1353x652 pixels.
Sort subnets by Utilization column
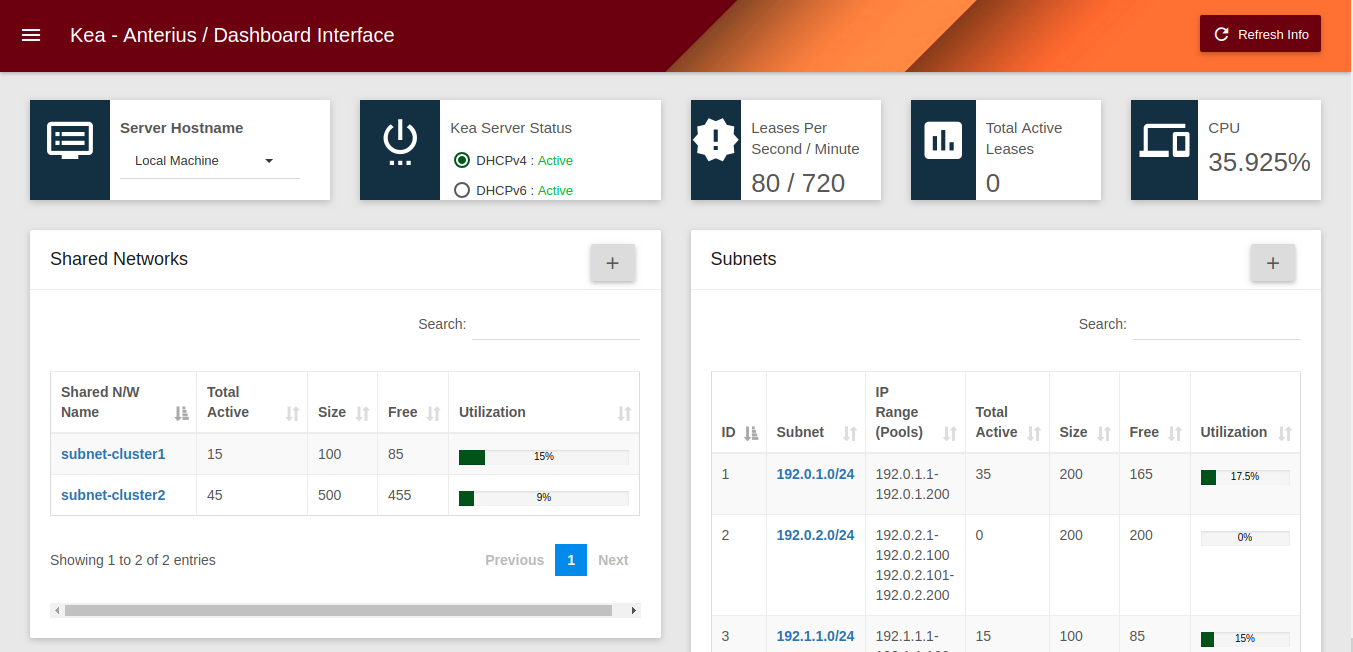click(1245, 412)
